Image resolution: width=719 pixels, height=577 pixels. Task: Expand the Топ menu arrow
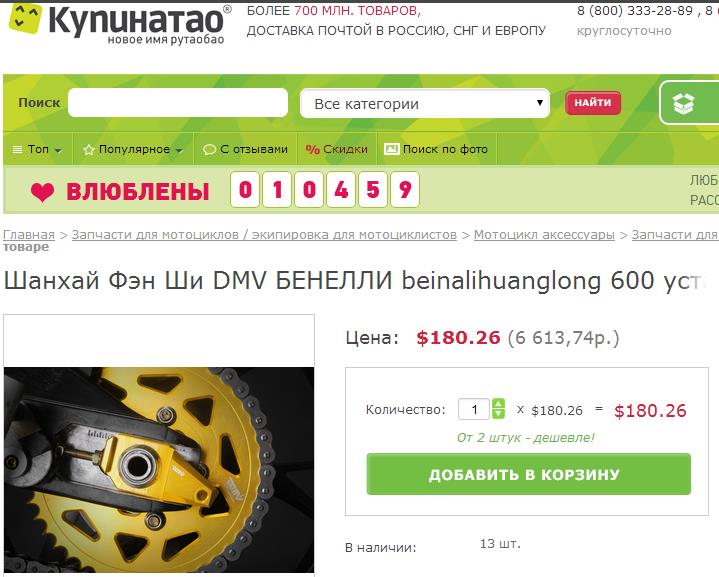tap(58, 150)
